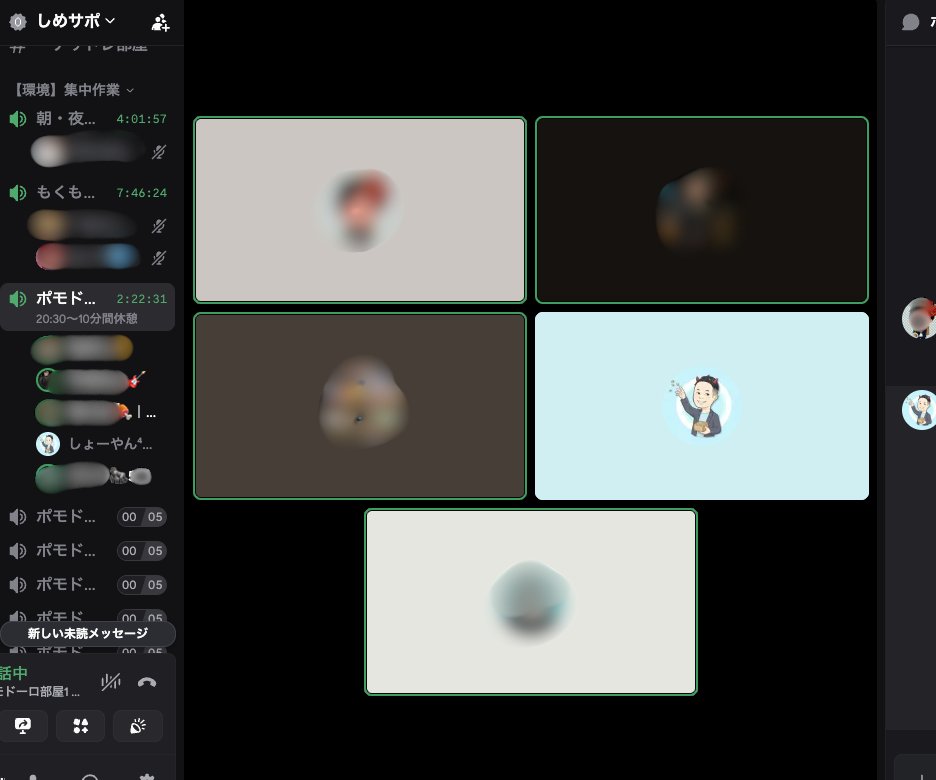Select the off-white tile with teal avatar
The width and height of the screenshot is (936, 780).
click(x=531, y=602)
